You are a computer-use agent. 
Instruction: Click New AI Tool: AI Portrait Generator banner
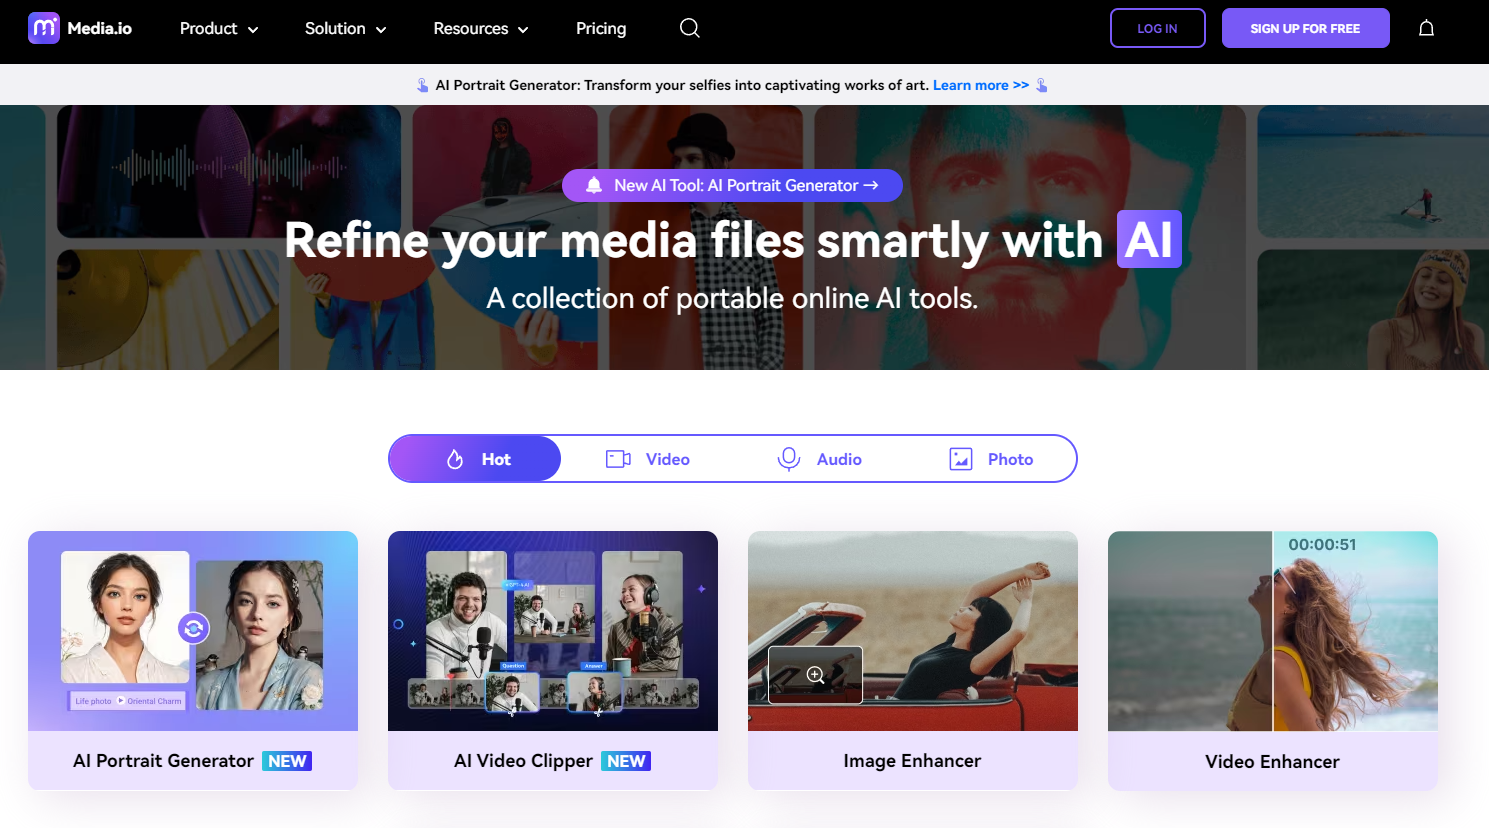(732, 185)
